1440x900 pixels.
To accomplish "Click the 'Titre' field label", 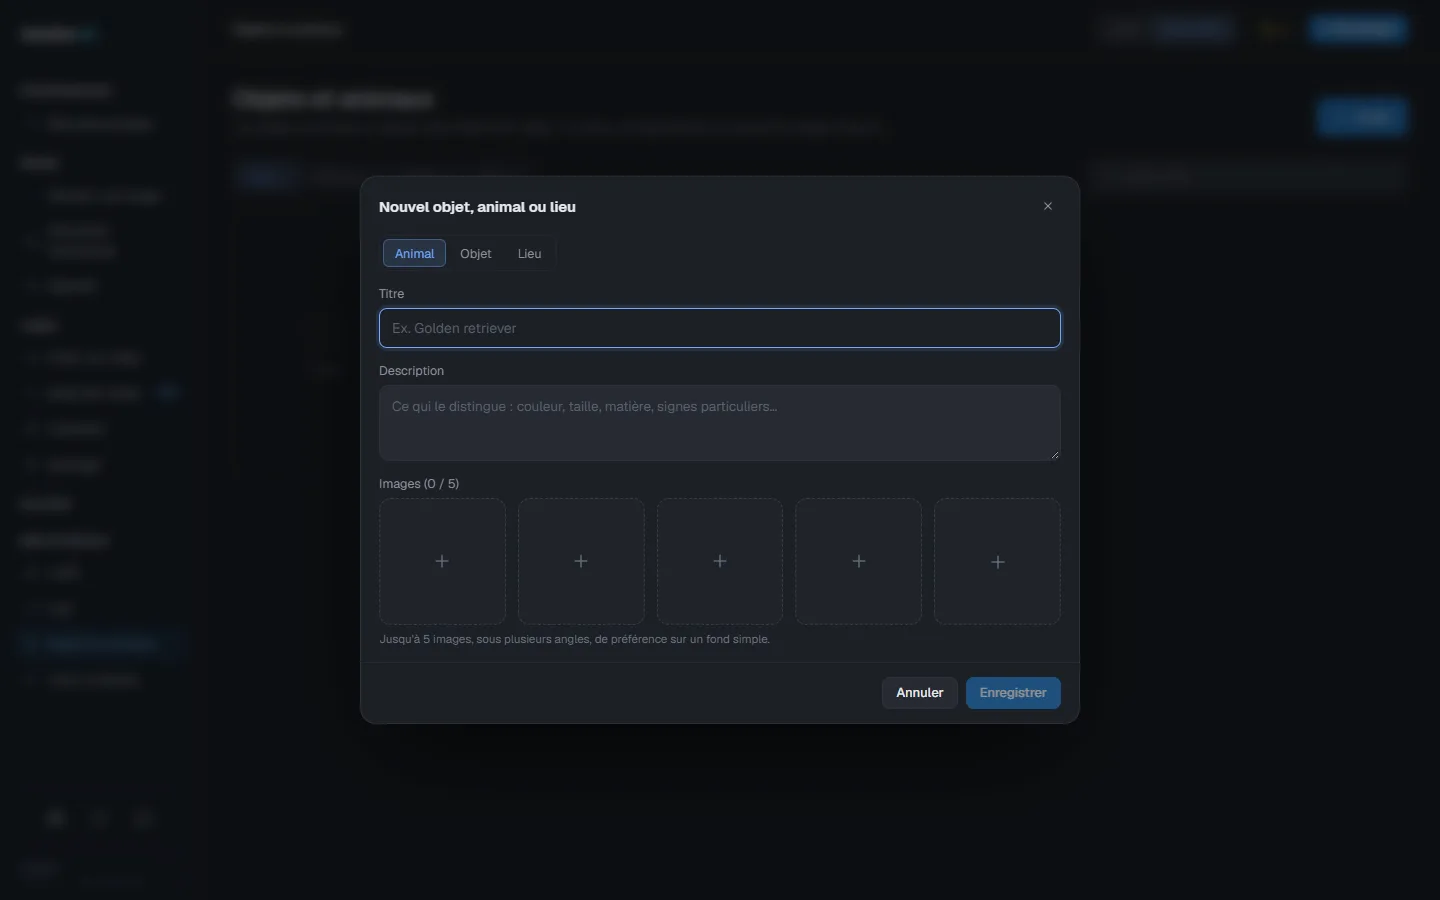I will point(392,294).
